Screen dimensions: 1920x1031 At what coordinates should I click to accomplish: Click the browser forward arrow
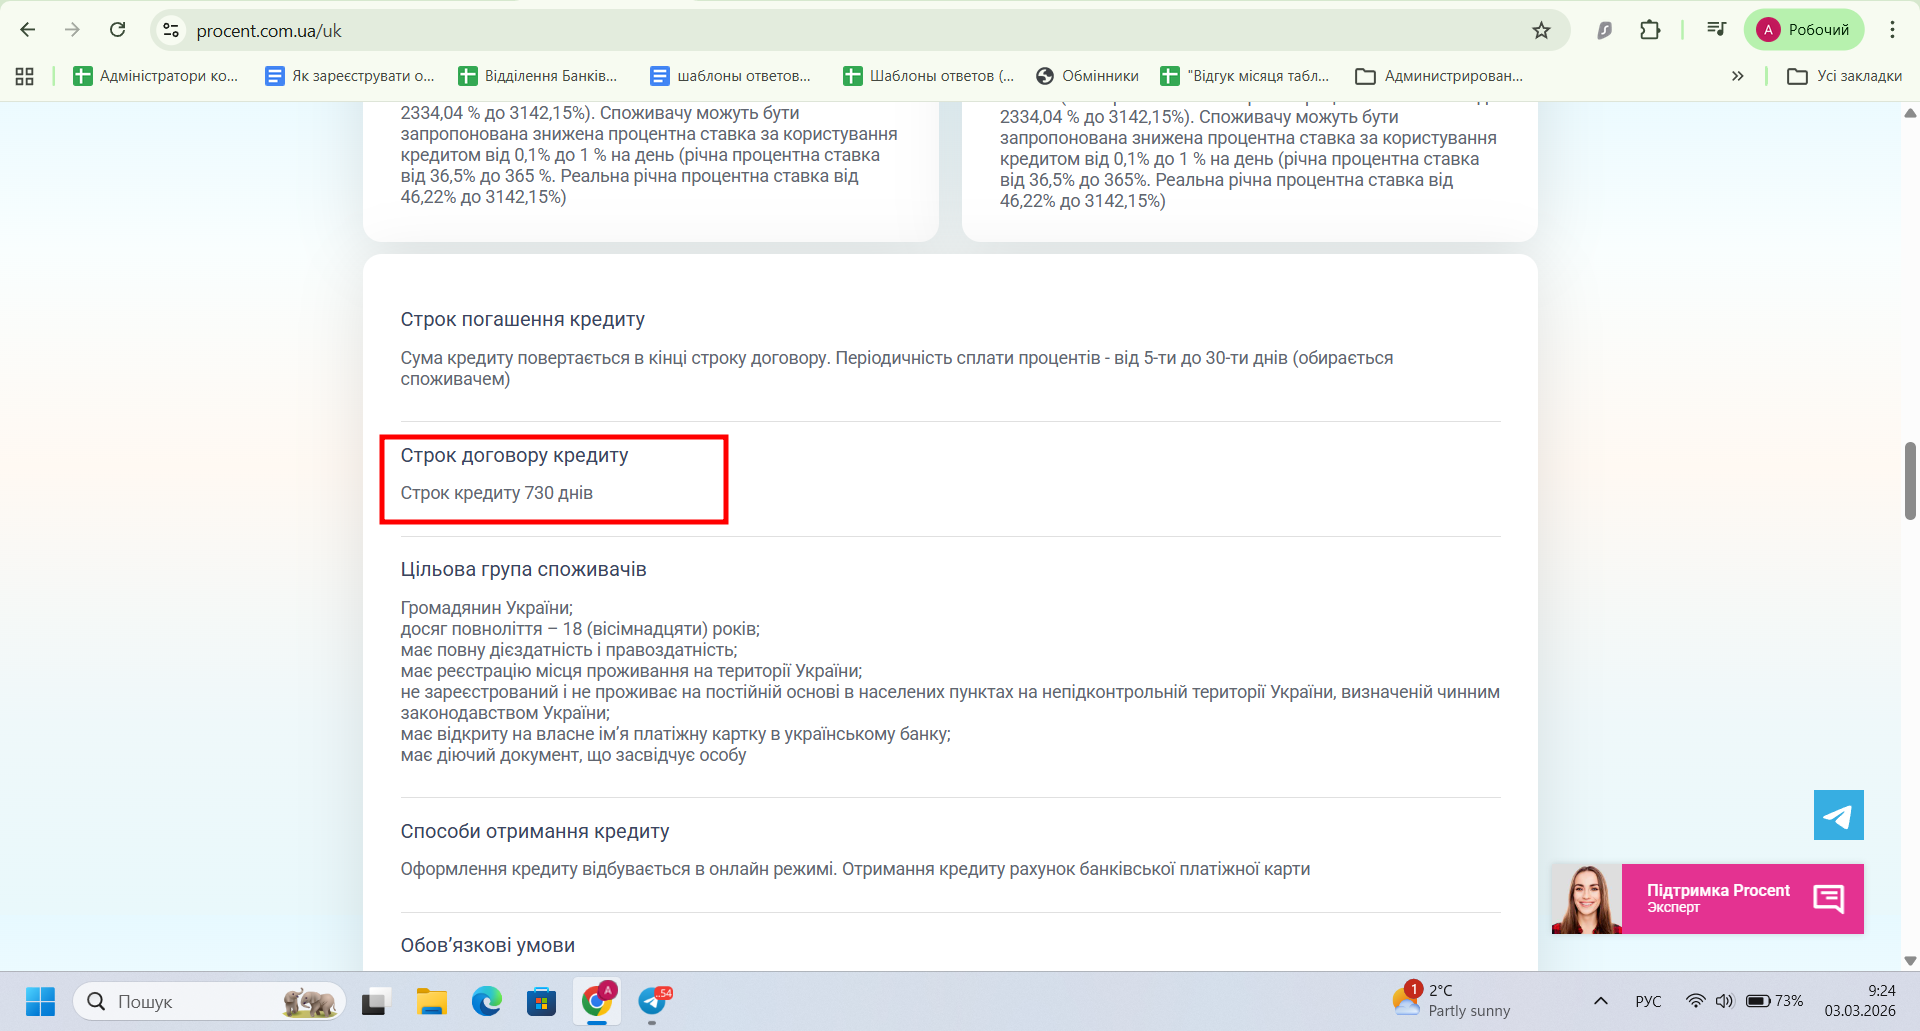(x=72, y=30)
